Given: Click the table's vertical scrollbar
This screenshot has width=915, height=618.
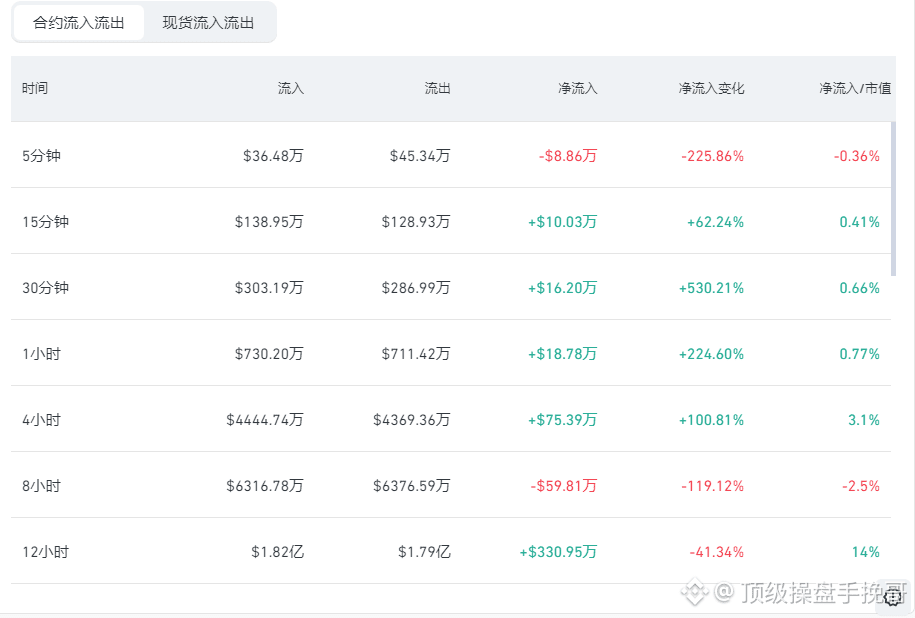Looking at the screenshot, I should (x=893, y=198).
